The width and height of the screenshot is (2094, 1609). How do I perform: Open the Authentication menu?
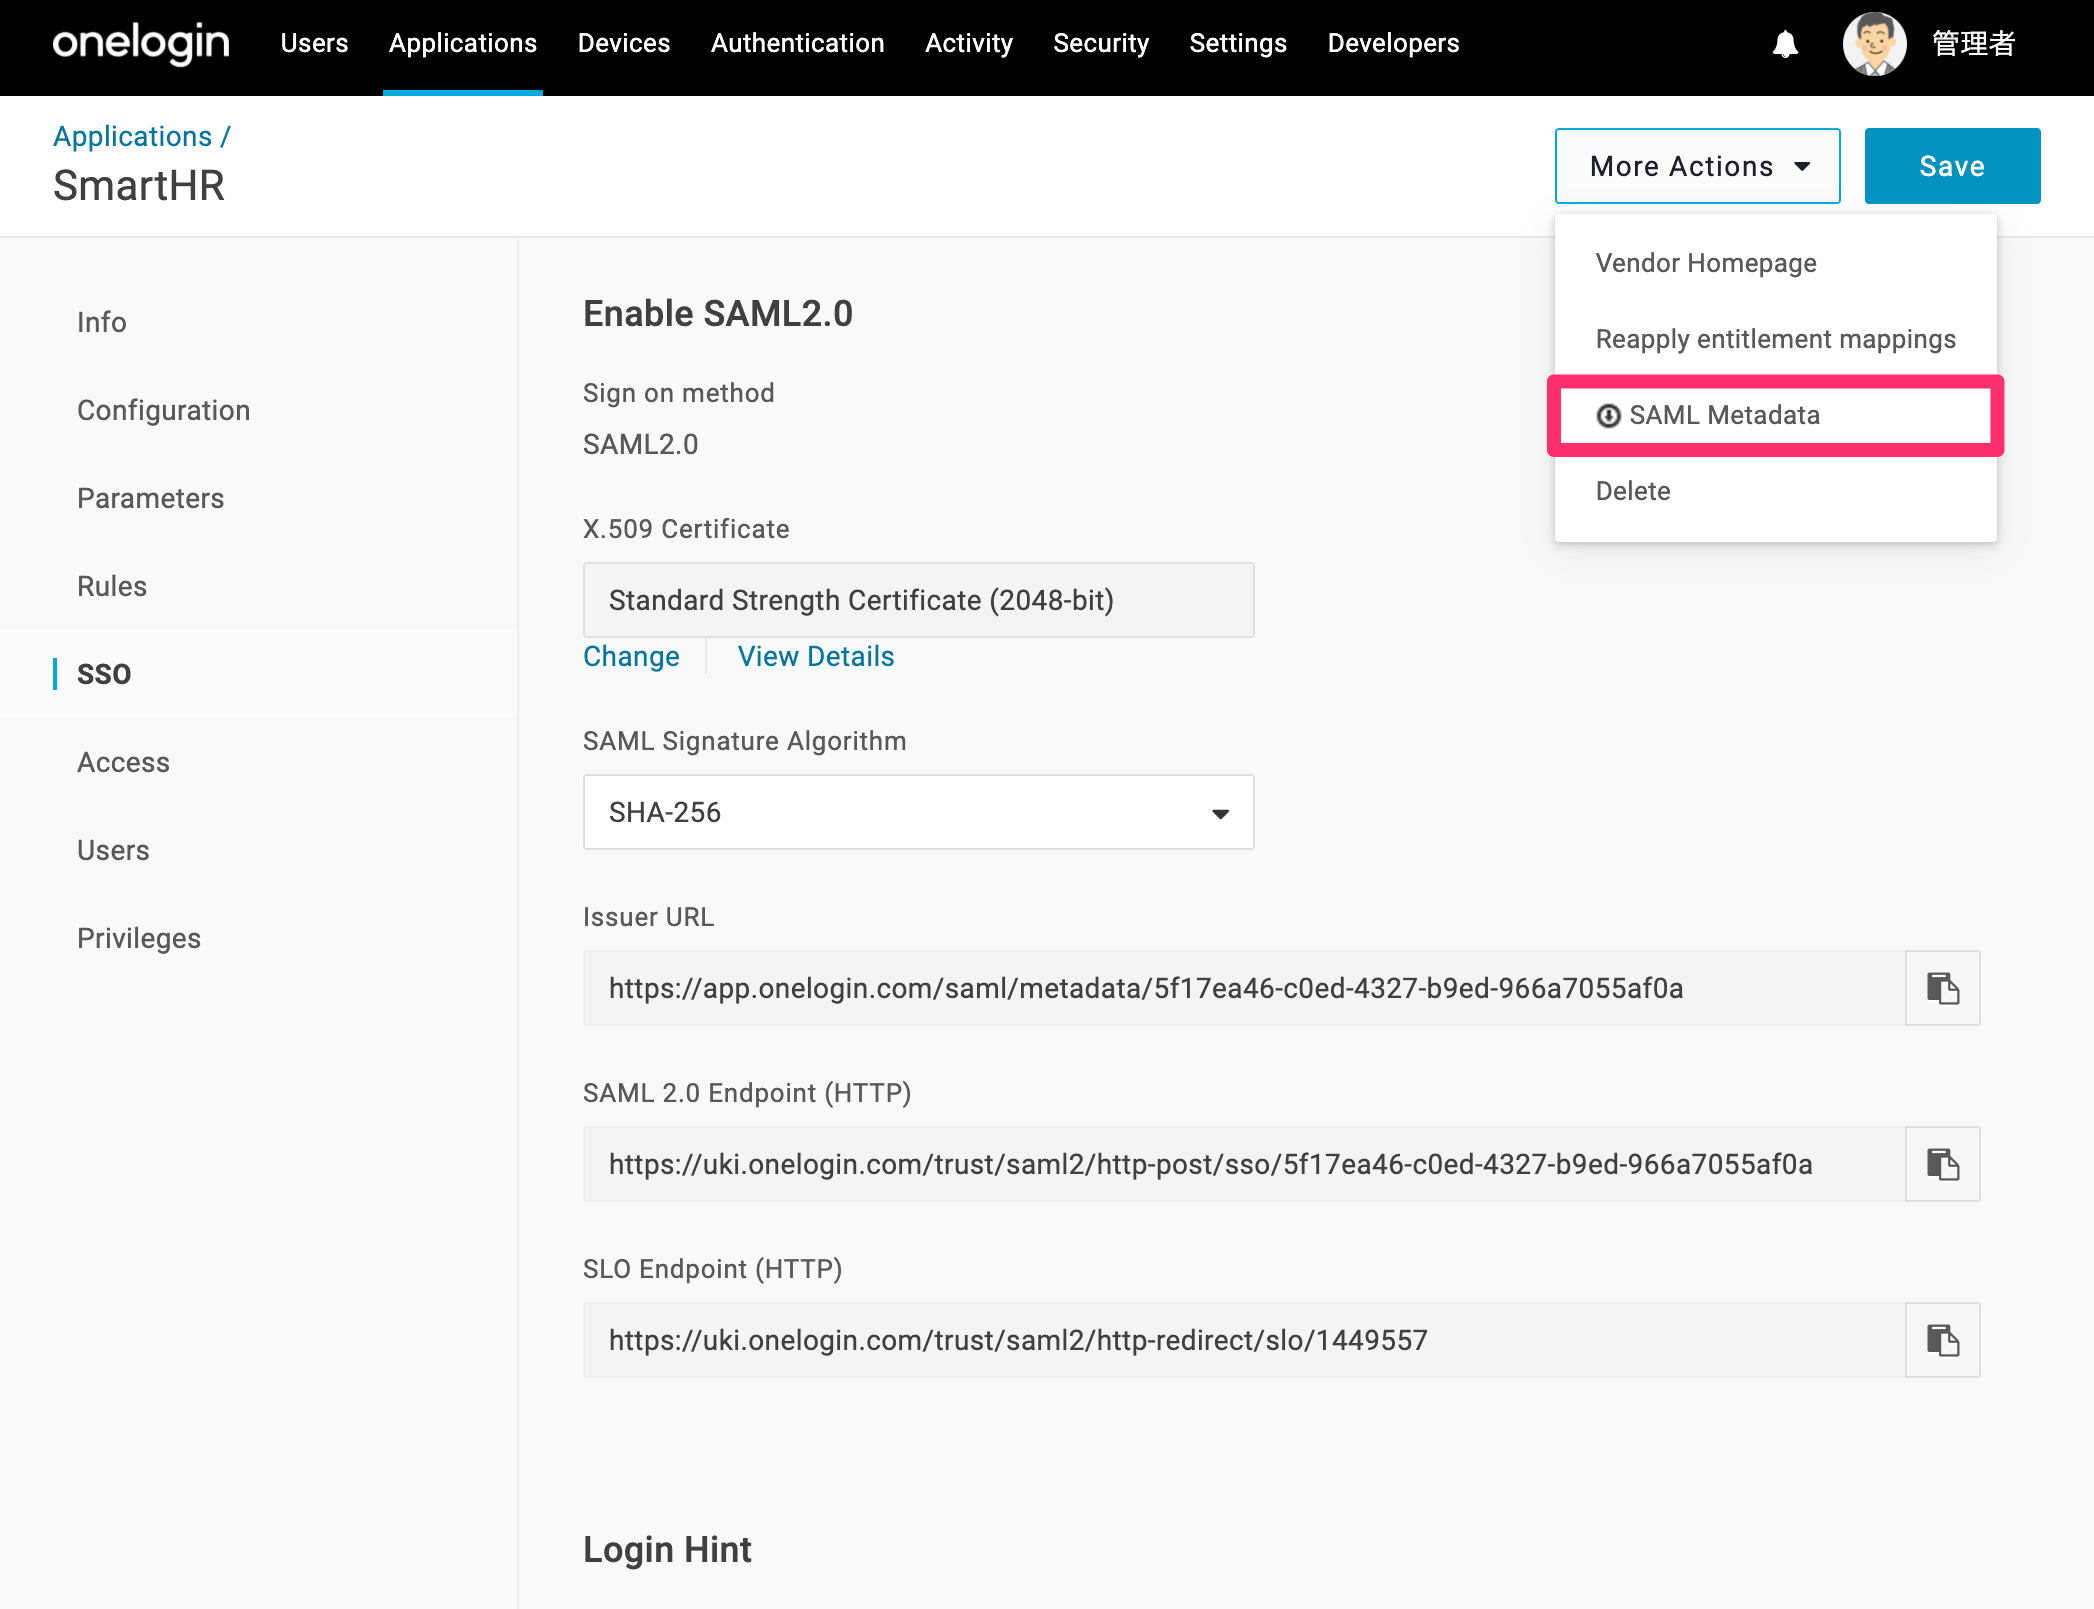797,44
